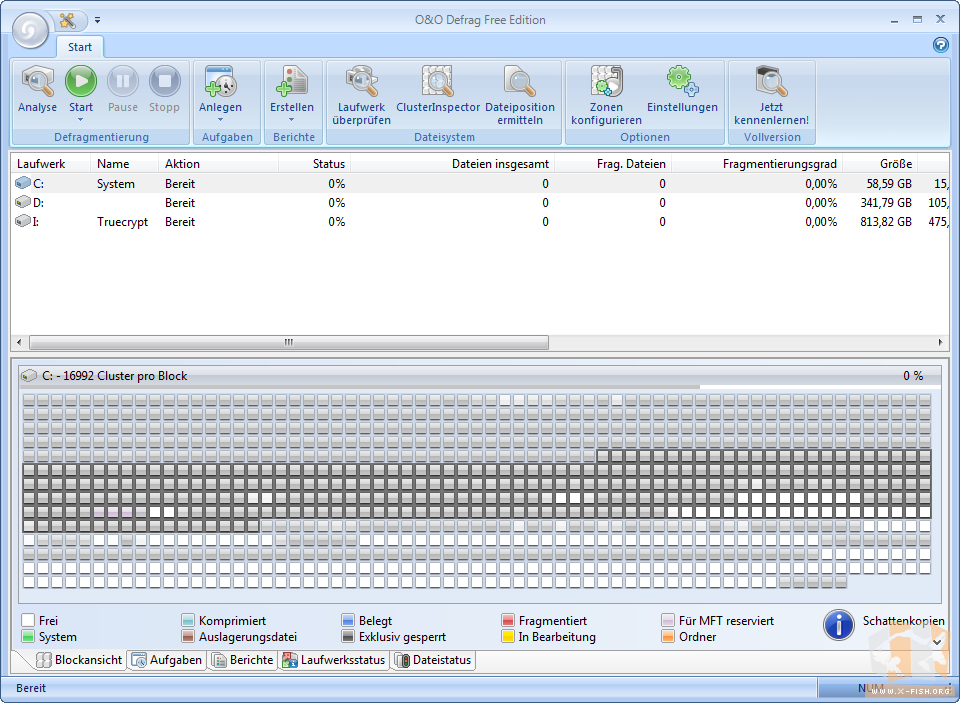Select the I: drive icon
Image resolution: width=960 pixels, height=703 pixels.
click(x=23, y=221)
